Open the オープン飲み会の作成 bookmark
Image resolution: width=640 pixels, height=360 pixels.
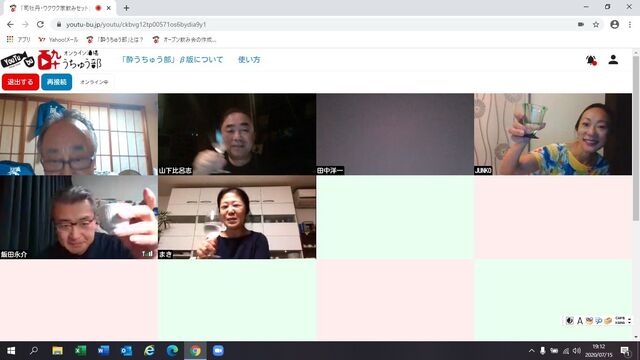pyautogui.click(x=184, y=40)
